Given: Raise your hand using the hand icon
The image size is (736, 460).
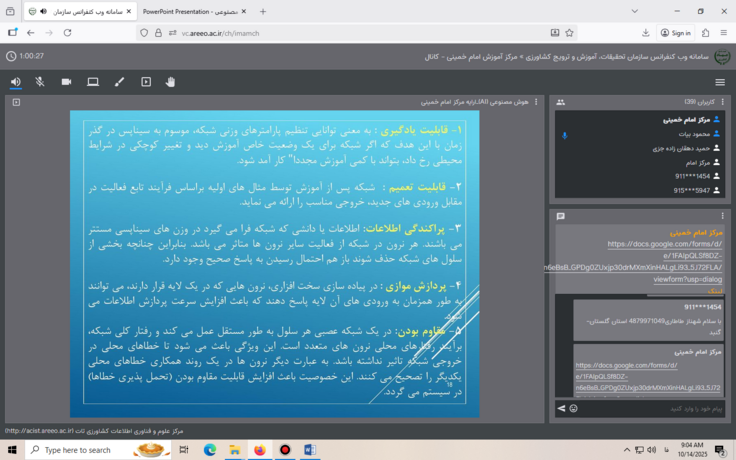Looking at the screenshot, I should [x=170, y=82].
